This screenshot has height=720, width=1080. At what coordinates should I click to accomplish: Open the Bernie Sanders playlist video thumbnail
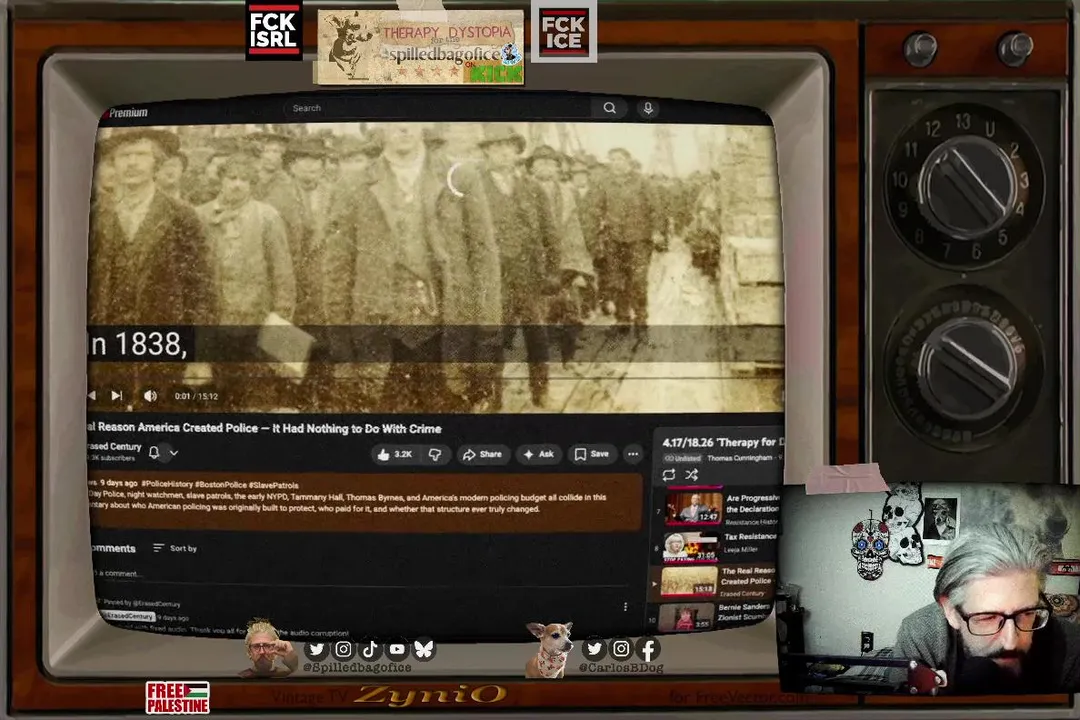click(x=686, y=617)
